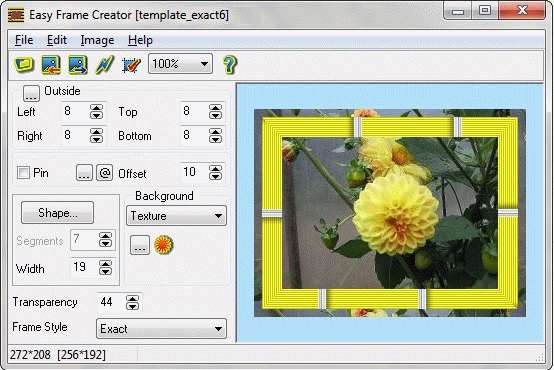Screen dimensions: 554x370
Task: Click the crop checkmark toolbar icon
Action: click(131, 65)
